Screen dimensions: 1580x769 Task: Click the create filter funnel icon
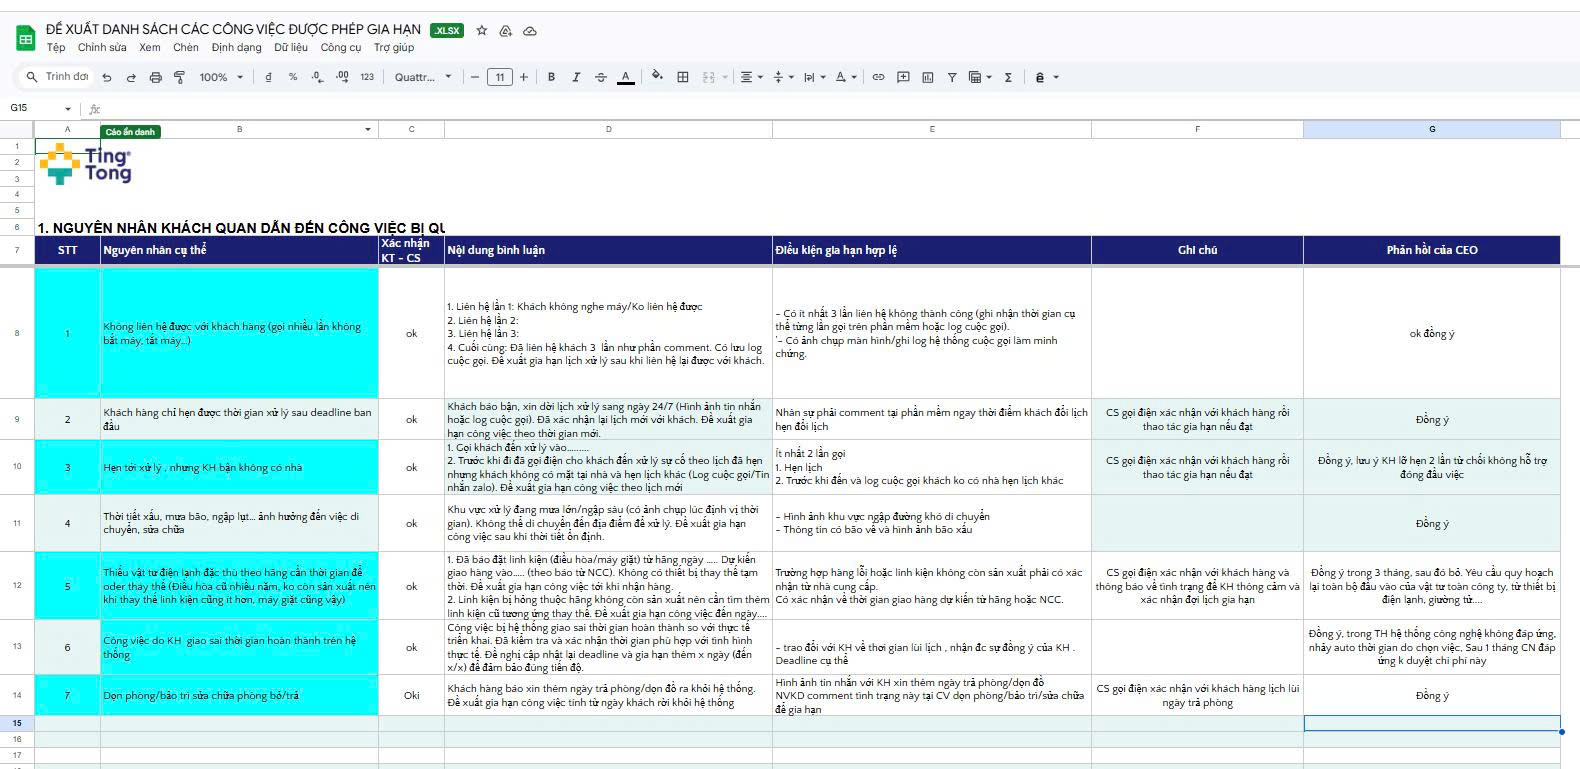(x=952, y=77)
